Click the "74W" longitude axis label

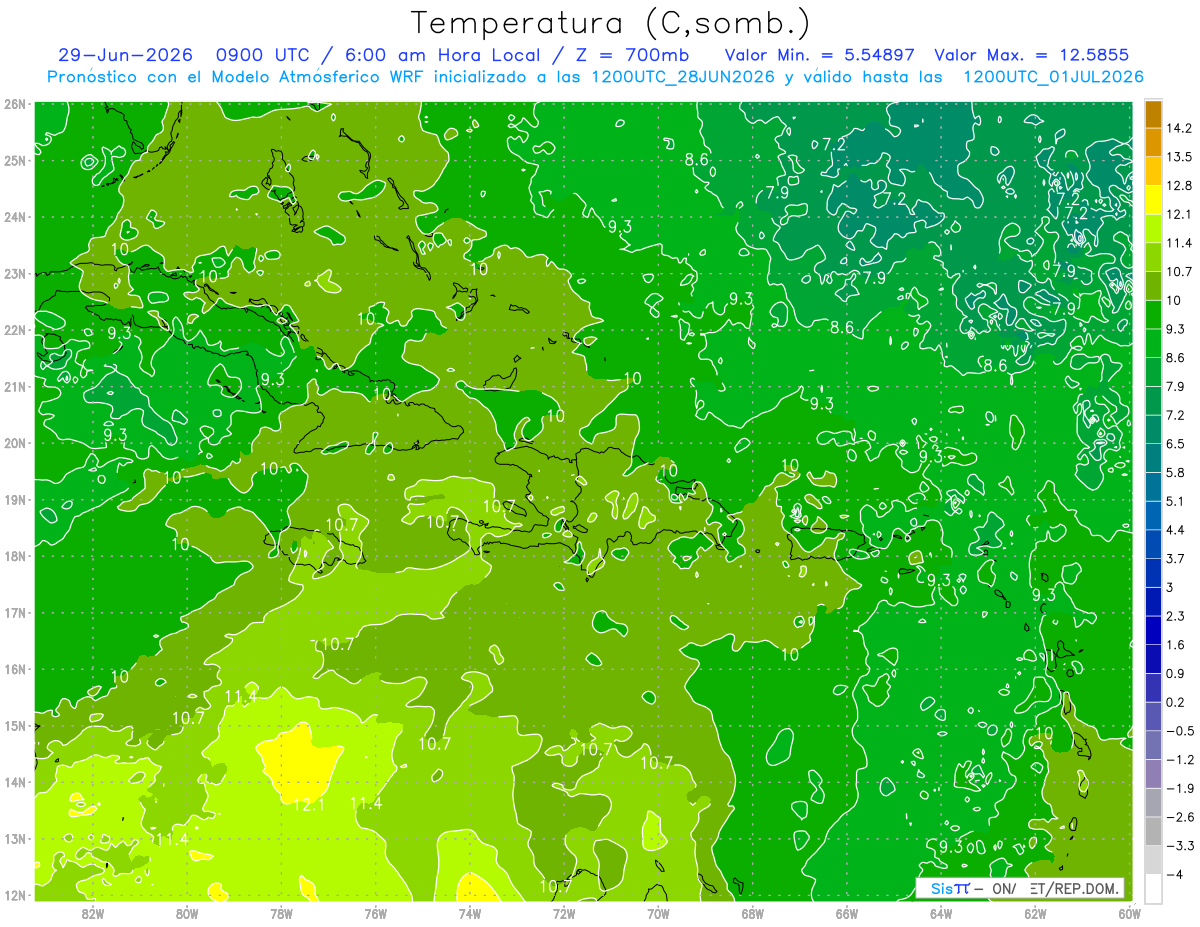(x=470, y=913)
